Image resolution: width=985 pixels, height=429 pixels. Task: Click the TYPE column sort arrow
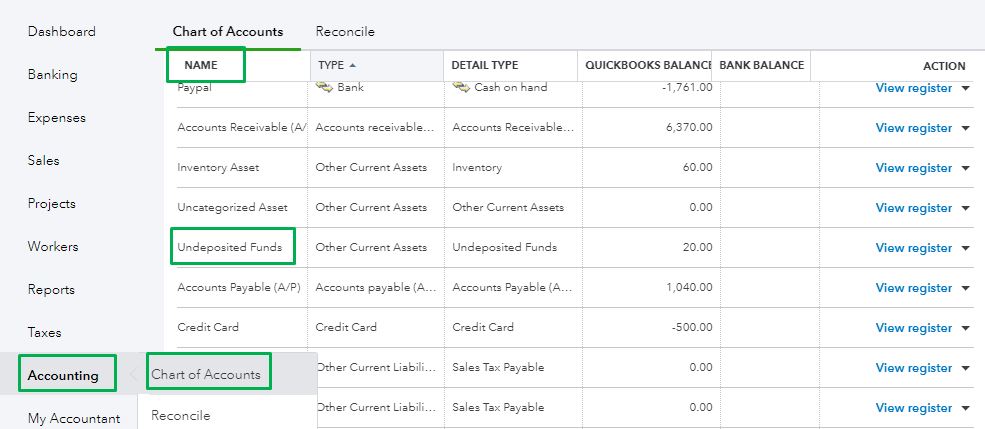(352, 65)
